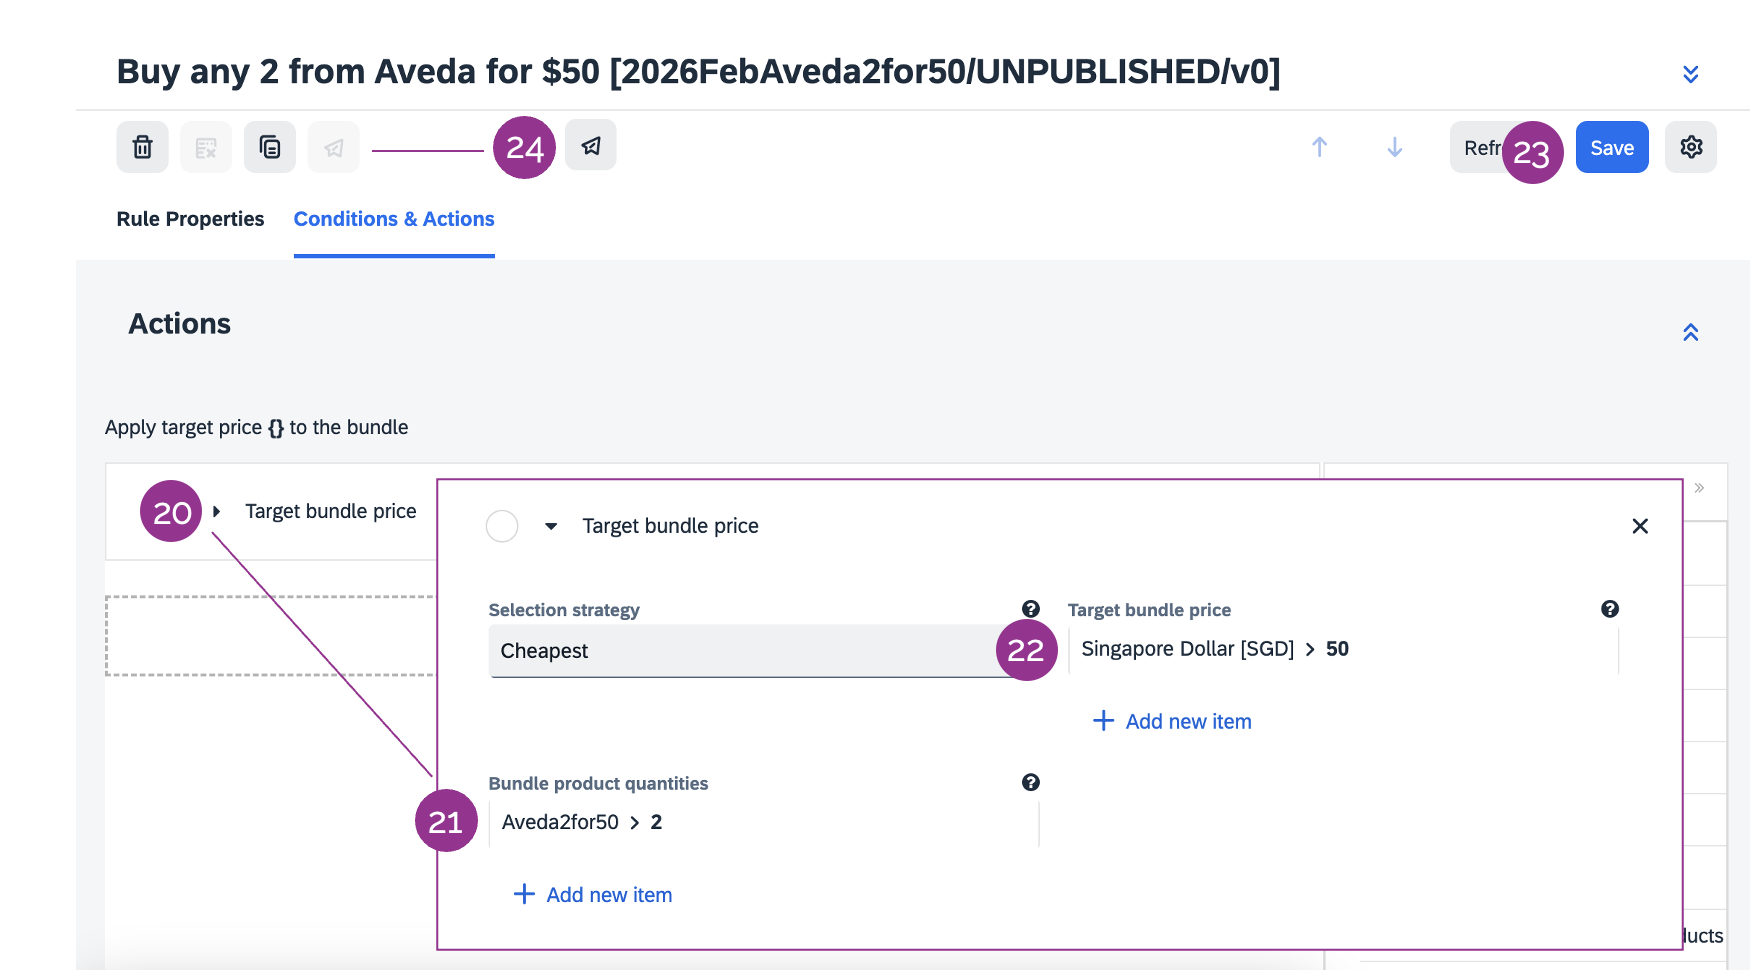This screenshot has width=1750, height=970.
Task: Collapse the Target bundle price popup arrow
Action: [551, 526]
